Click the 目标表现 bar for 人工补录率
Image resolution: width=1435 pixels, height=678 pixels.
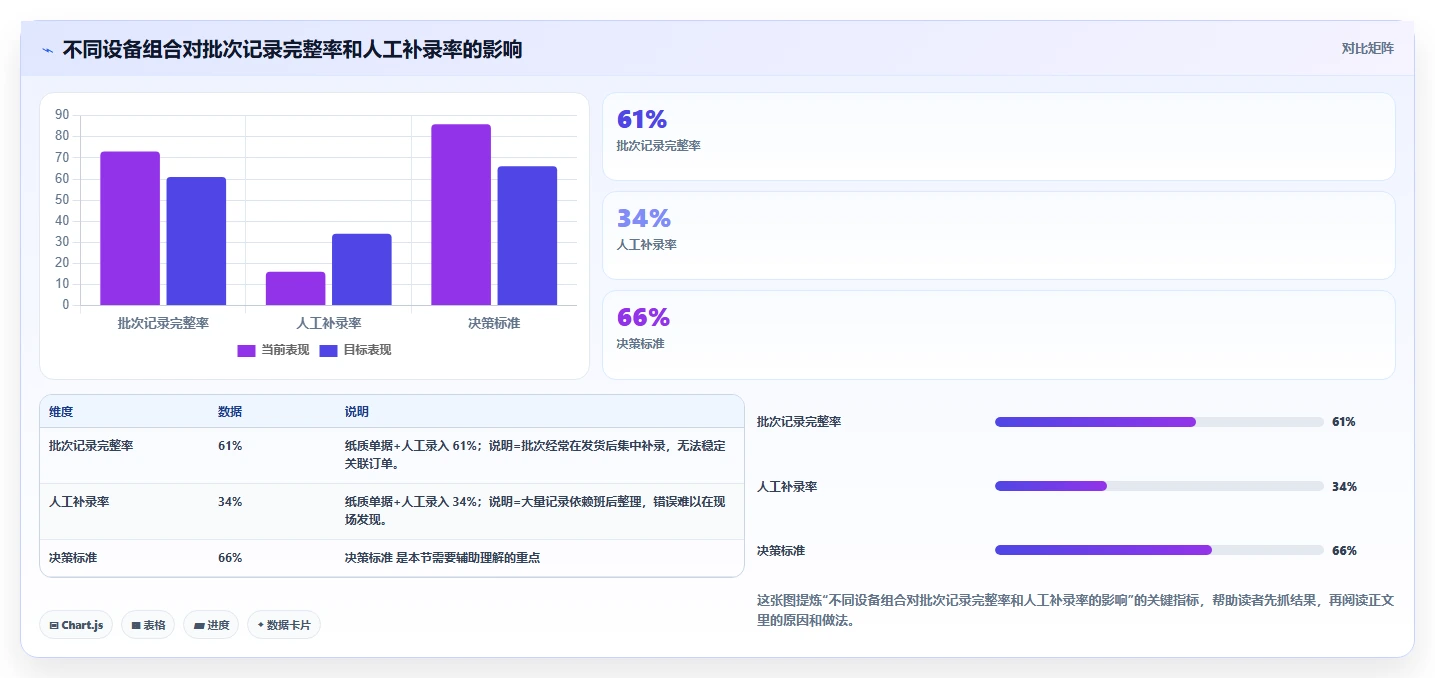pos(362,269)
